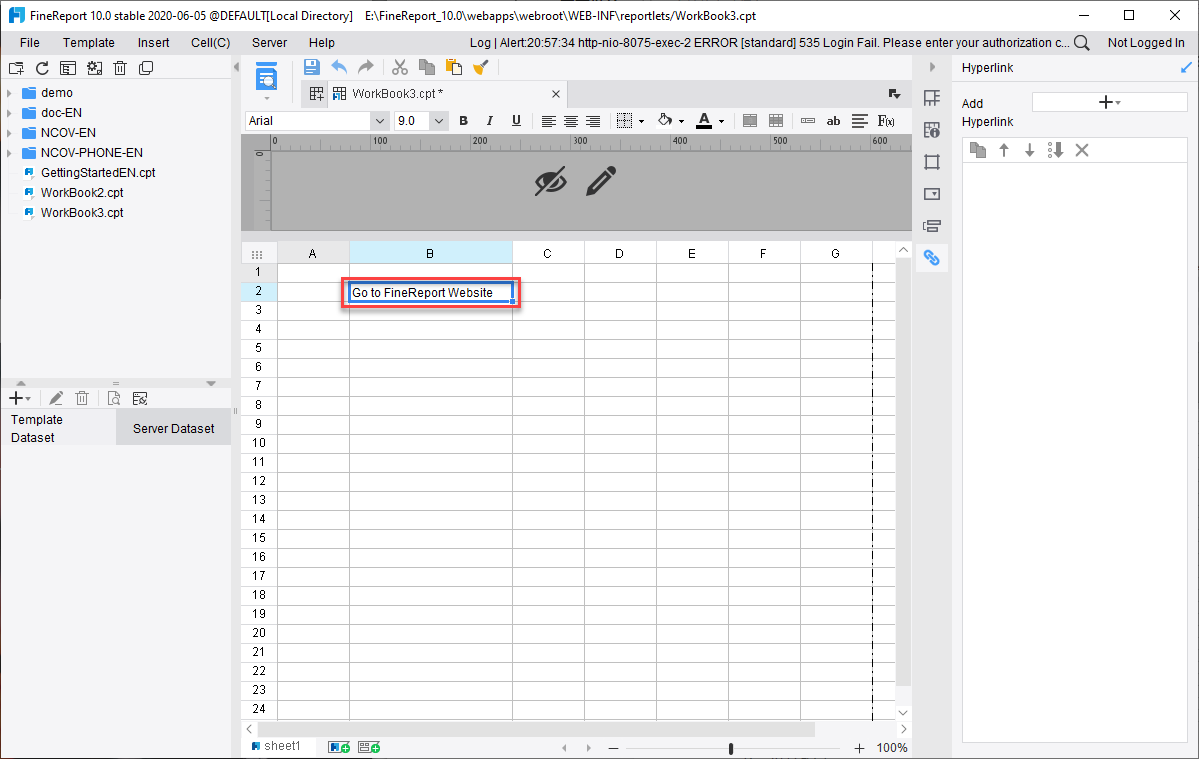
Task: Click the Insert Text ab icon on toolbar
Action: coord(833,120)
